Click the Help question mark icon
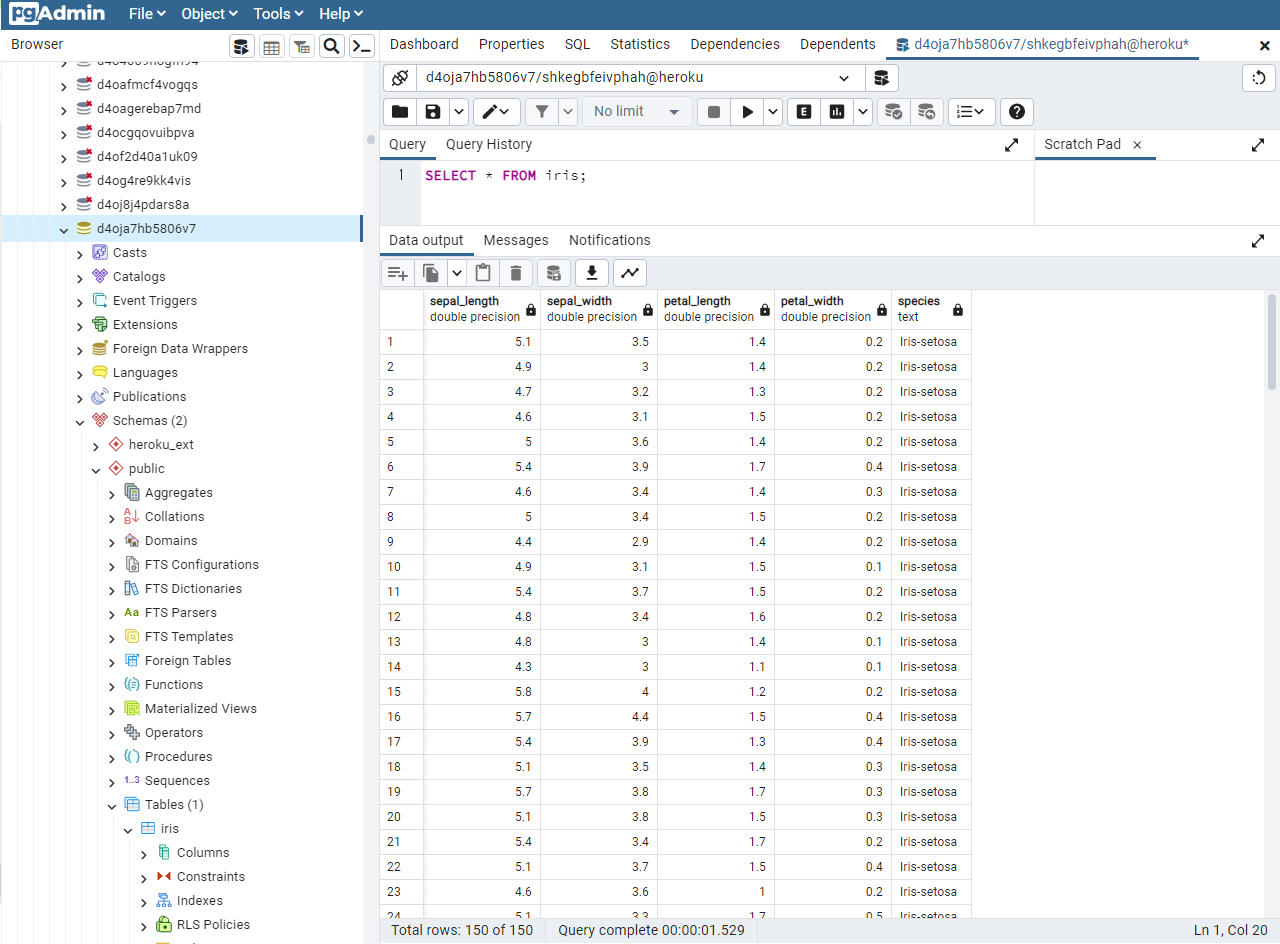Viewport: 1280px width, 944px height. (x=1017, y=112)
